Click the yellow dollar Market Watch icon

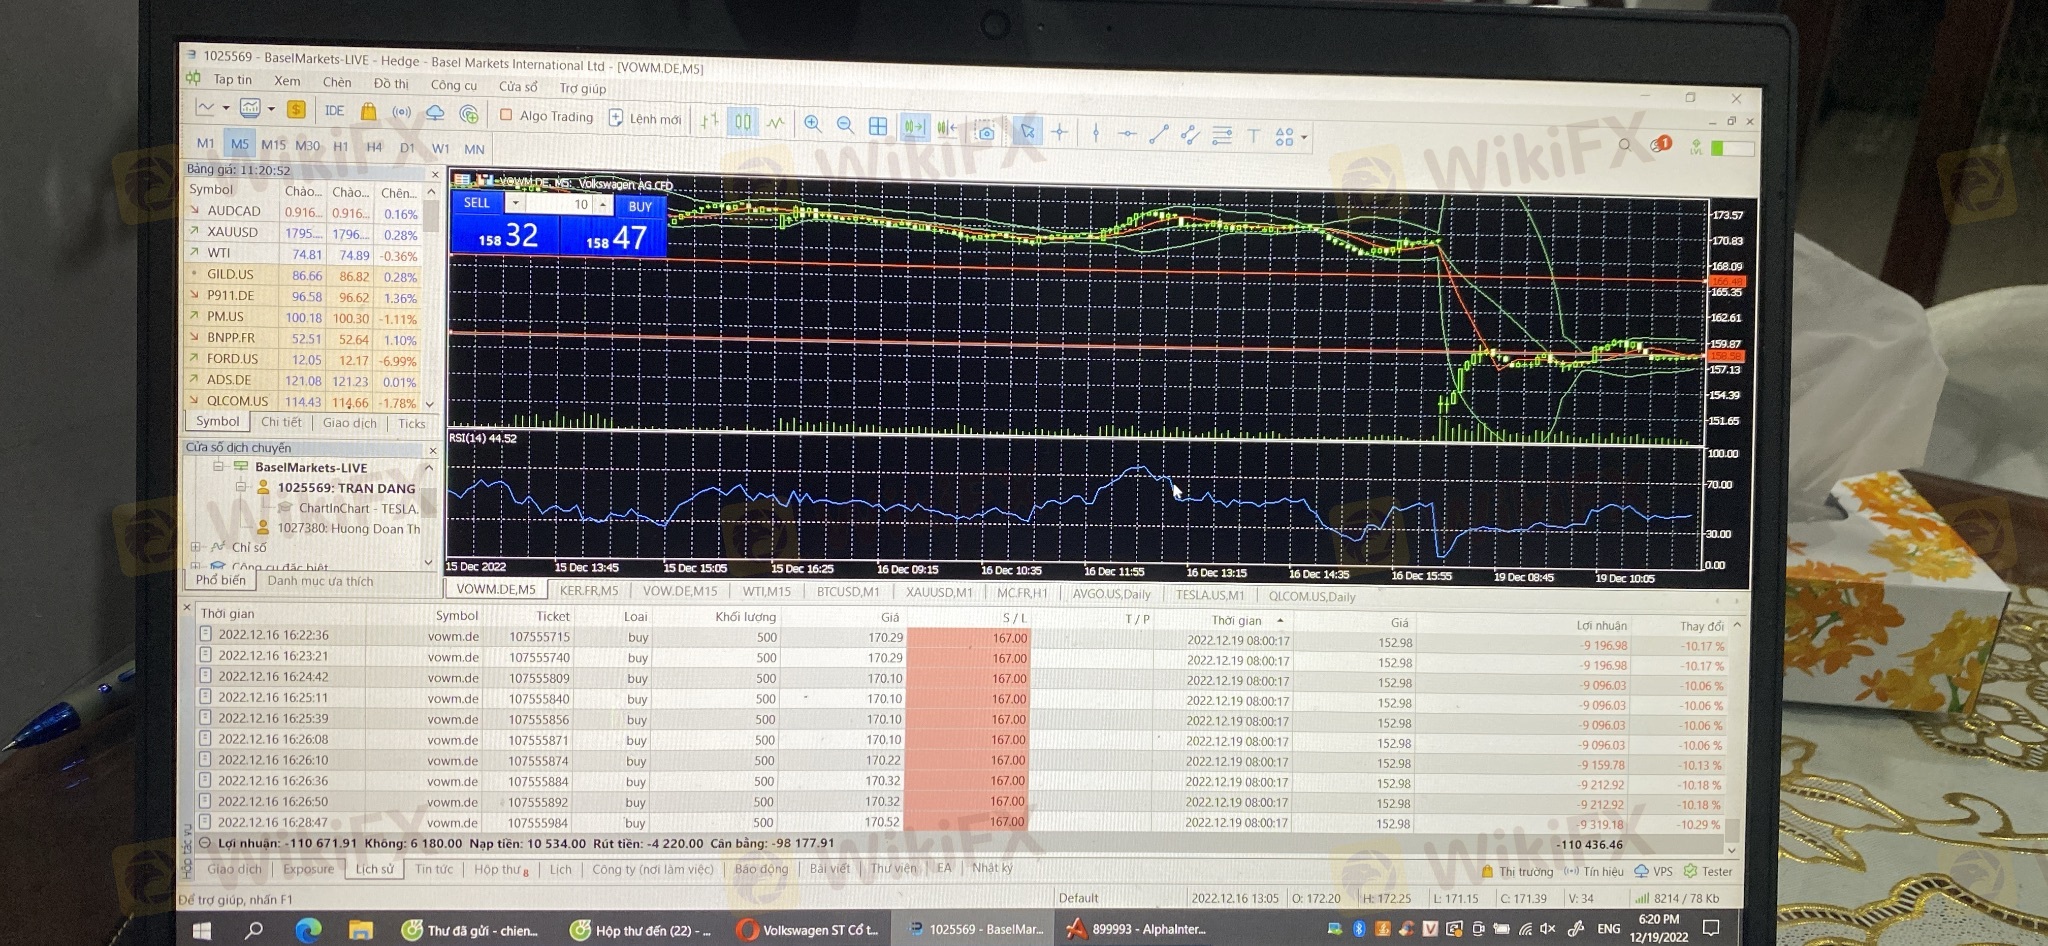point(296,109)
